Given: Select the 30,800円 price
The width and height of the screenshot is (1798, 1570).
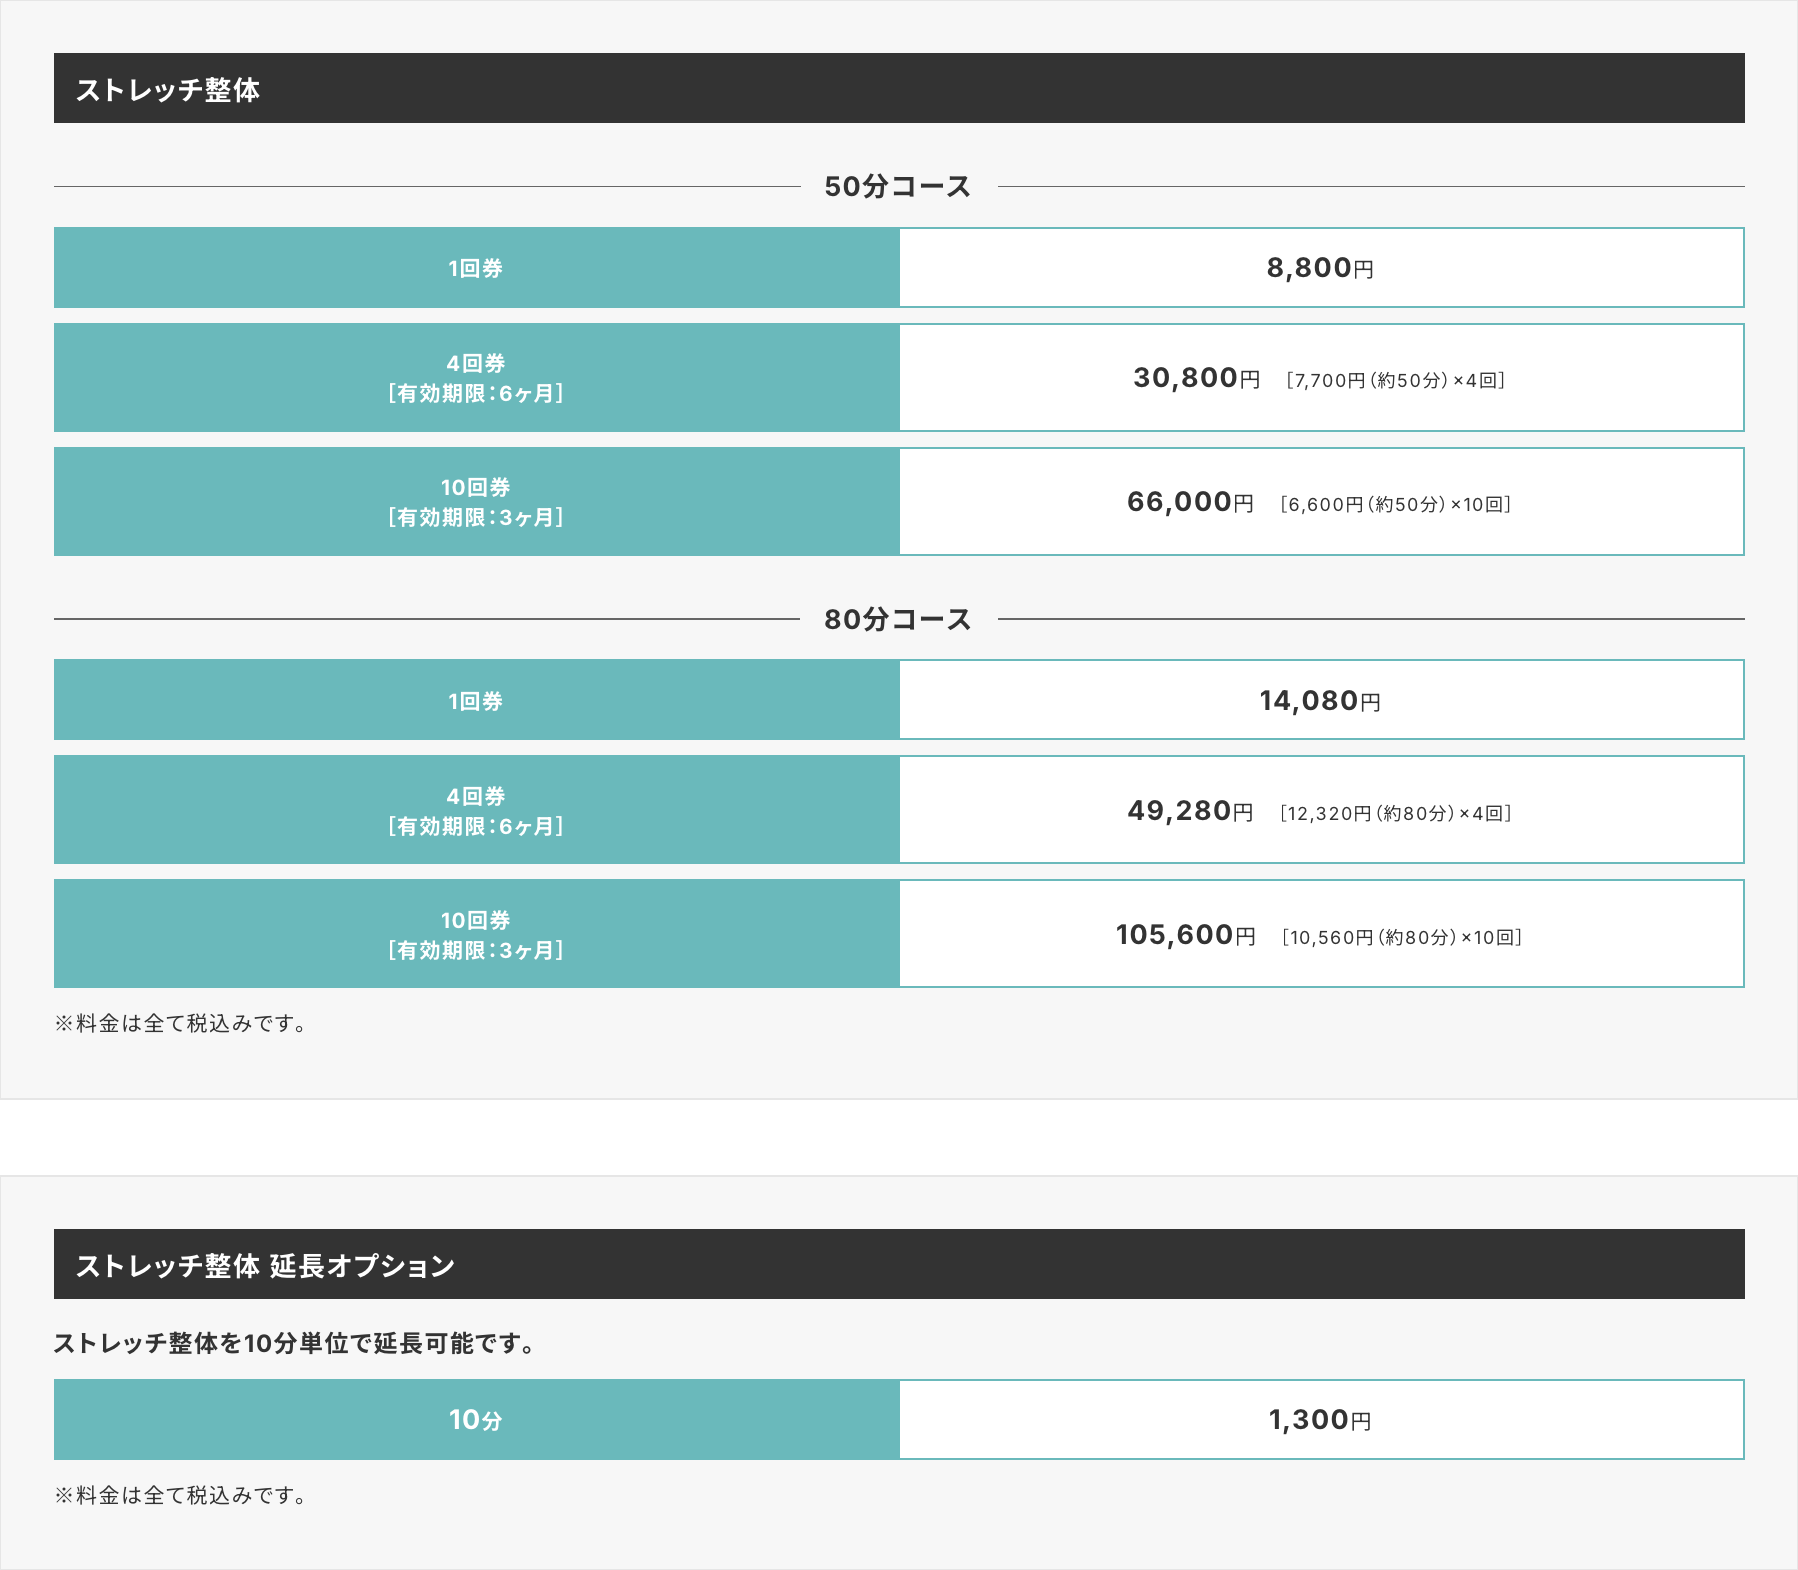Looking at the screenshot, I should point(1196,378).
